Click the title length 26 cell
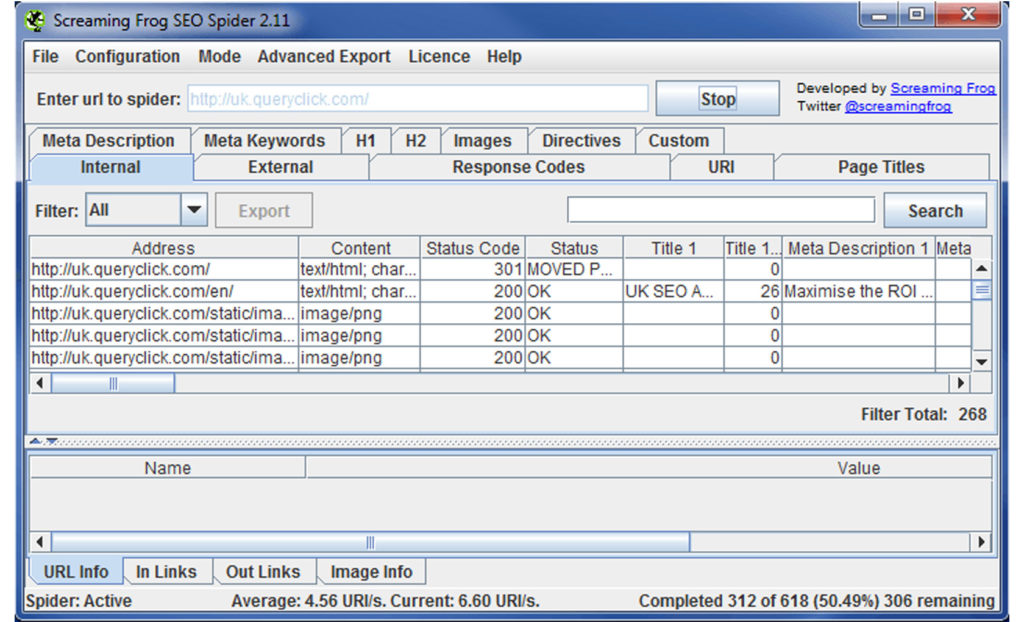This screenshot has width=1024, height=622. click(752, 291)
